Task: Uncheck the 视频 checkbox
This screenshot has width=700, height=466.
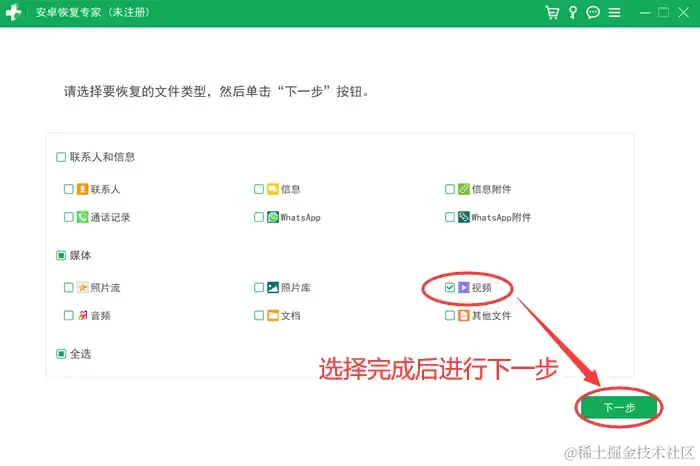Action: (450, 287)
